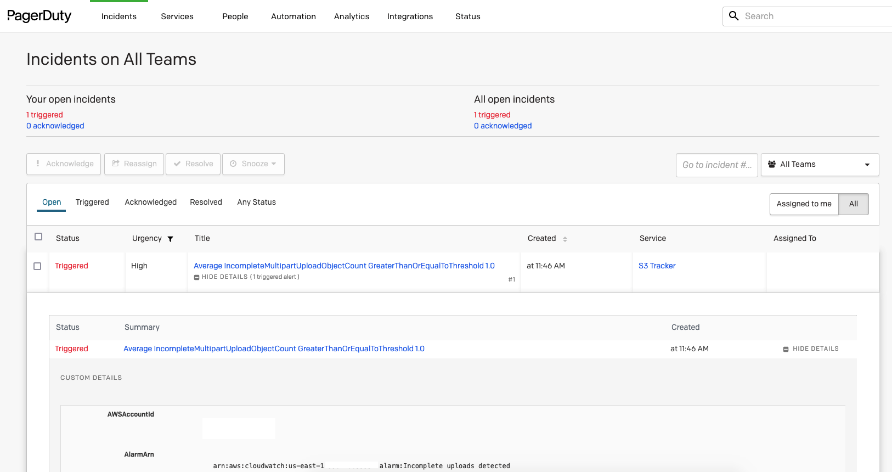892x472 pixels.
Task: Click the Resolve button
Action: tap(193, 164)
